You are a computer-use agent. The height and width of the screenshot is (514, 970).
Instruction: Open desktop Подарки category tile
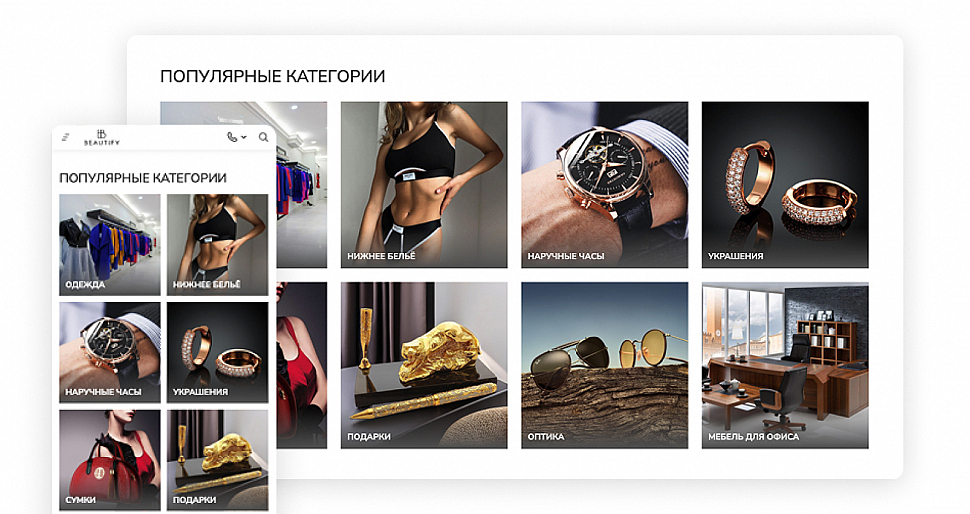coord(424,366)
